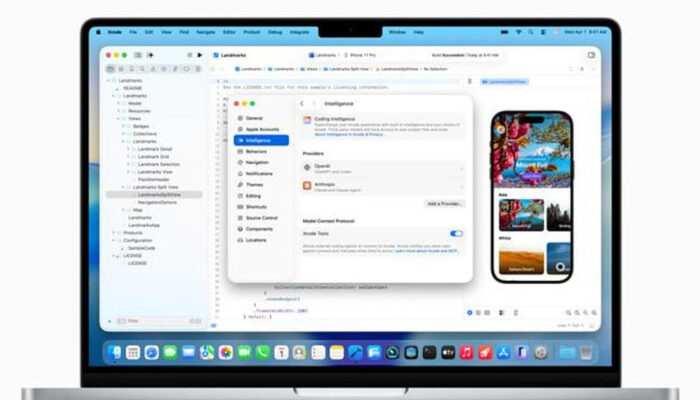Open Apple TV from the Dock
700x400 pixels.
click(x=448, y=352)
